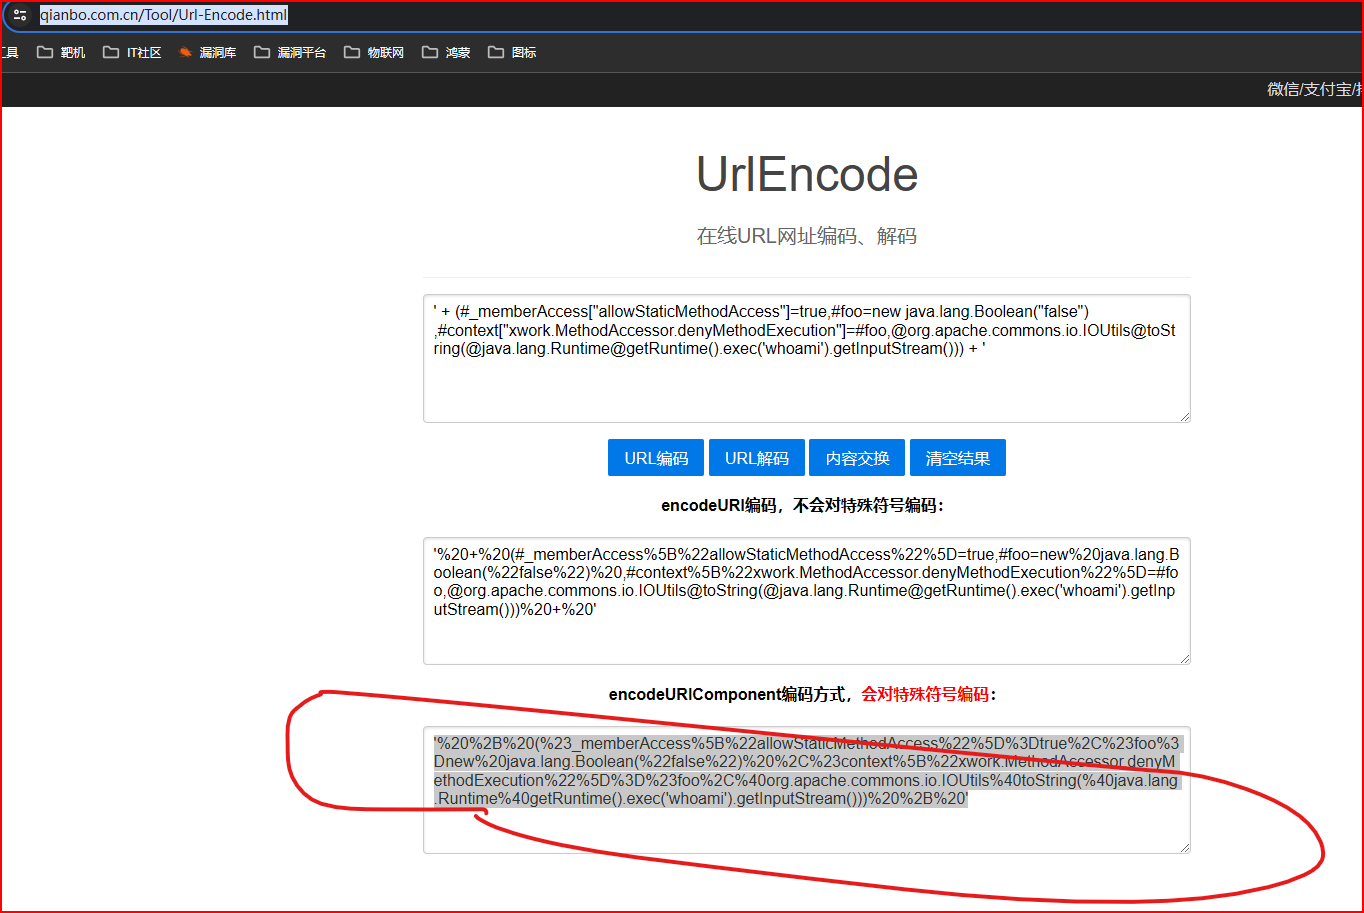
Task: Click the URL编码 button
Action: [x=656, y=458]
